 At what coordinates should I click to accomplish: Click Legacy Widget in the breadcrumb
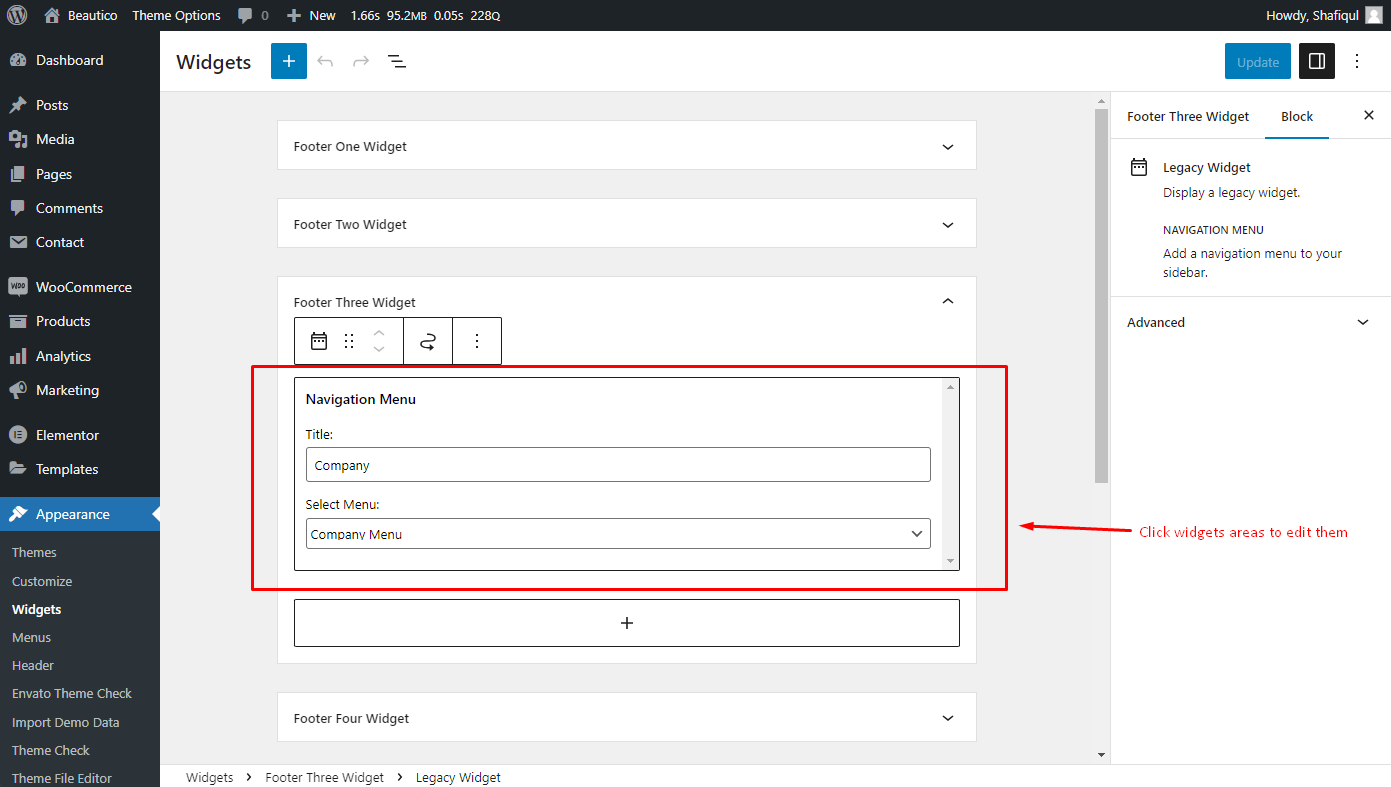pos(458,777)
